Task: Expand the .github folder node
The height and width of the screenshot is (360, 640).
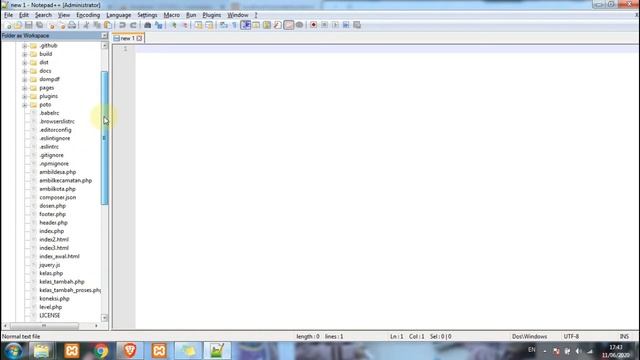Action: click(x=24, y=46)
